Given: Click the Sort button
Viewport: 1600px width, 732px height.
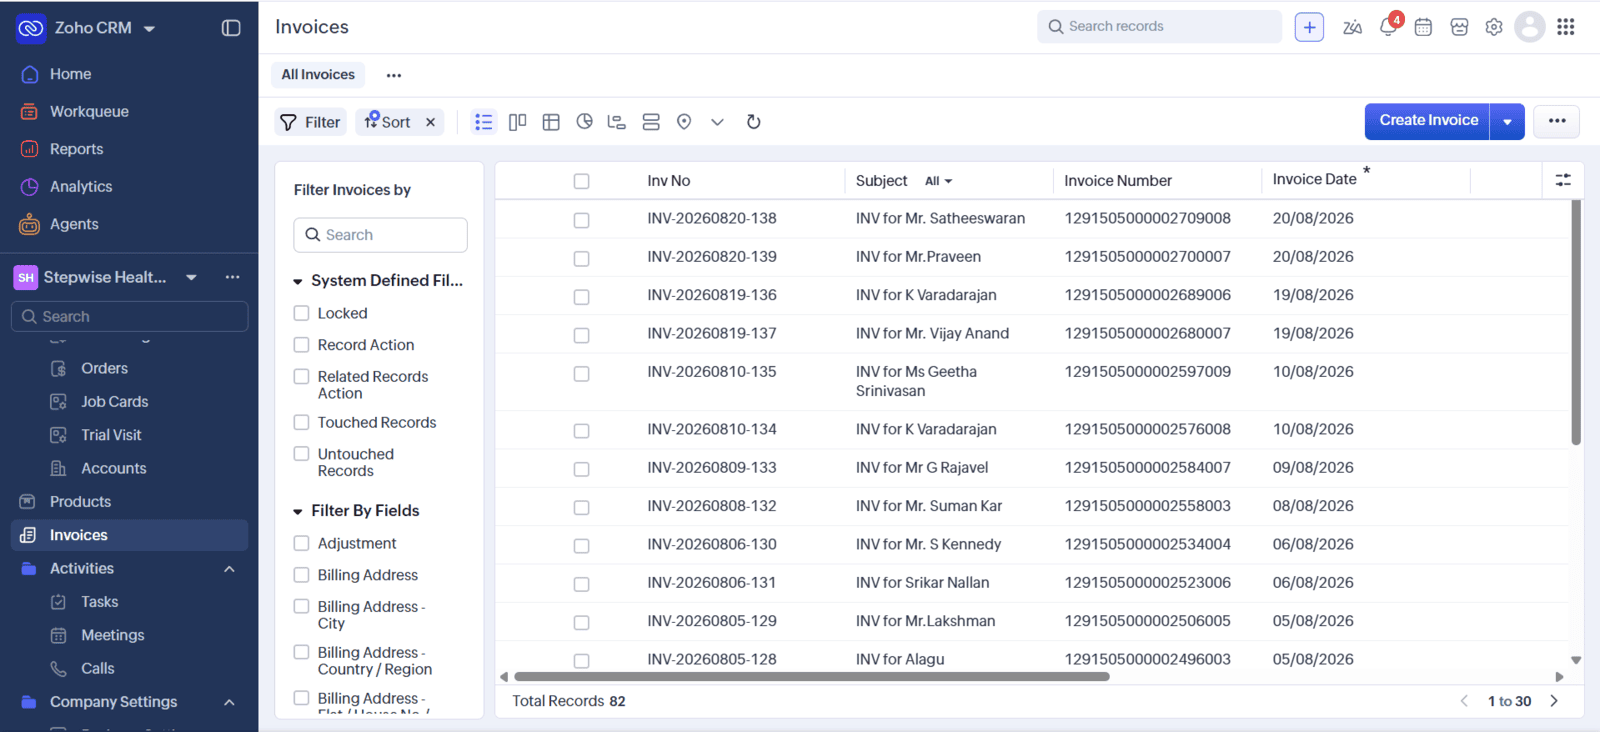Looking at the screenshot, I should [388, 122].
